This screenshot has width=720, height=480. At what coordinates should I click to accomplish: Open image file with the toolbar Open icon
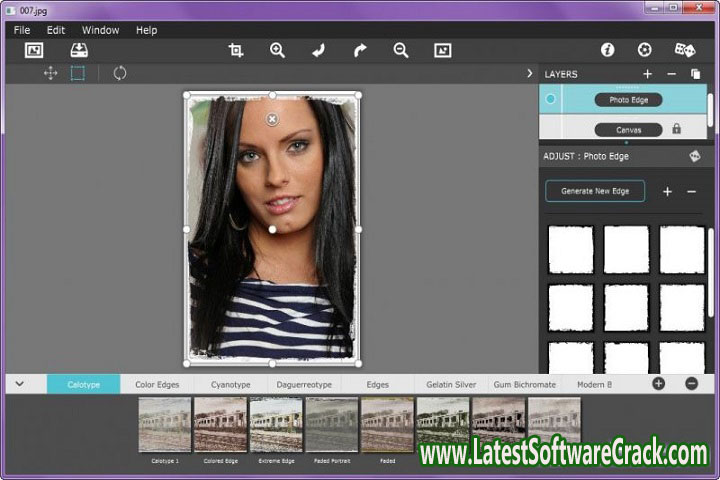point(34,50)
